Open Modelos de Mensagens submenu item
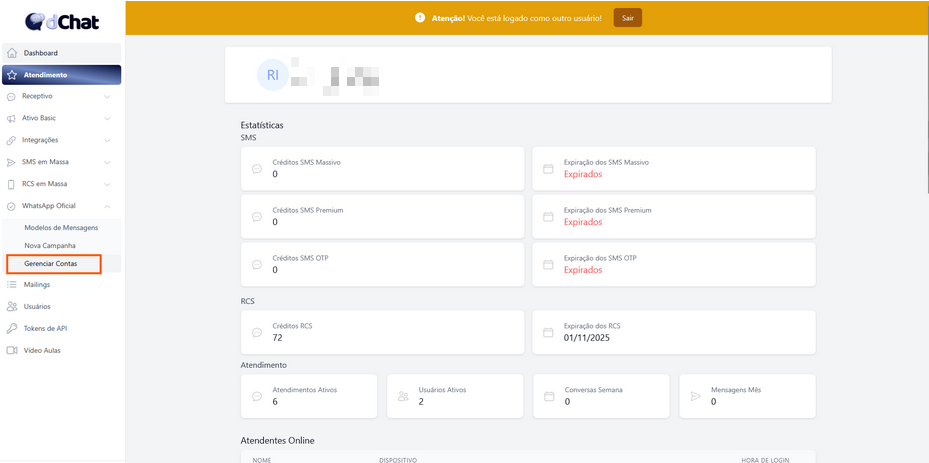 click(x=61, y=228)
